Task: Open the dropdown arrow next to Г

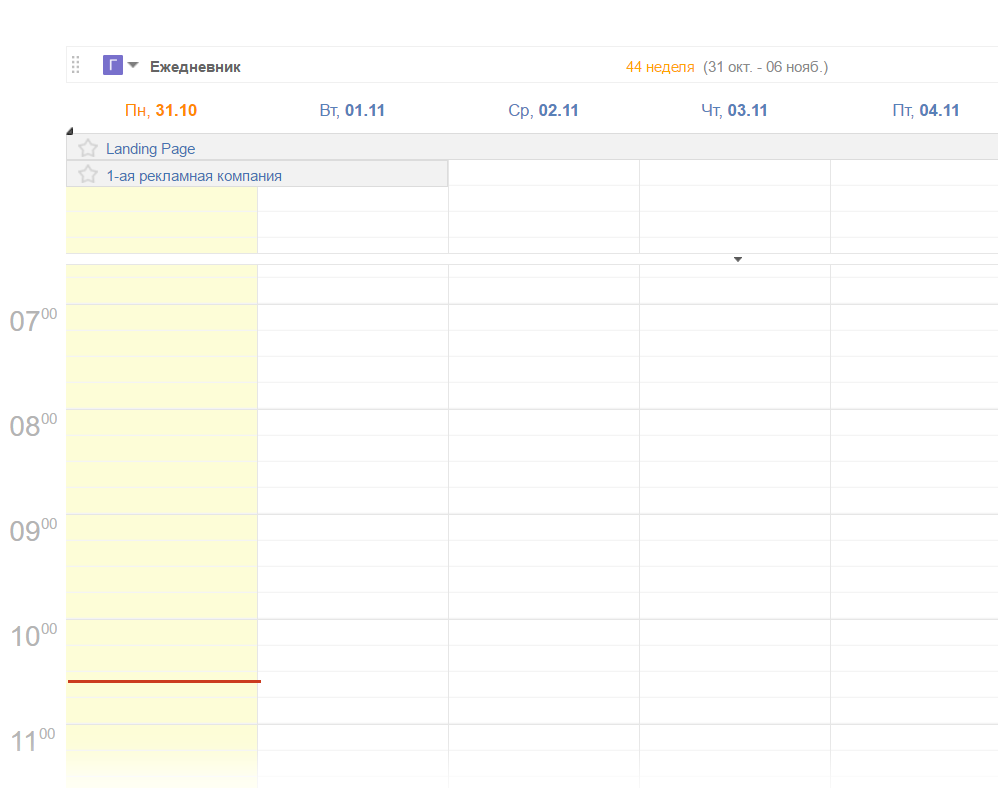Action: (133, 65)
